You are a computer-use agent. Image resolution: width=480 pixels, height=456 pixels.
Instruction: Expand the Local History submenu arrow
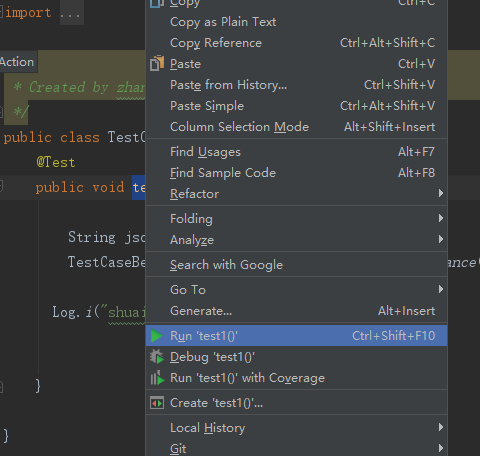(441, 427)
